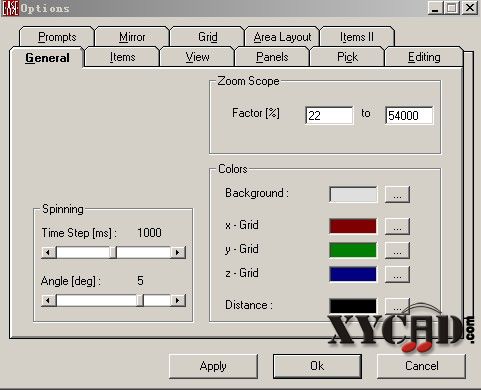This screenshot has width=481, height=390.
Task: Click the Angle slider right arrow
Action: (x=178, y=300)
